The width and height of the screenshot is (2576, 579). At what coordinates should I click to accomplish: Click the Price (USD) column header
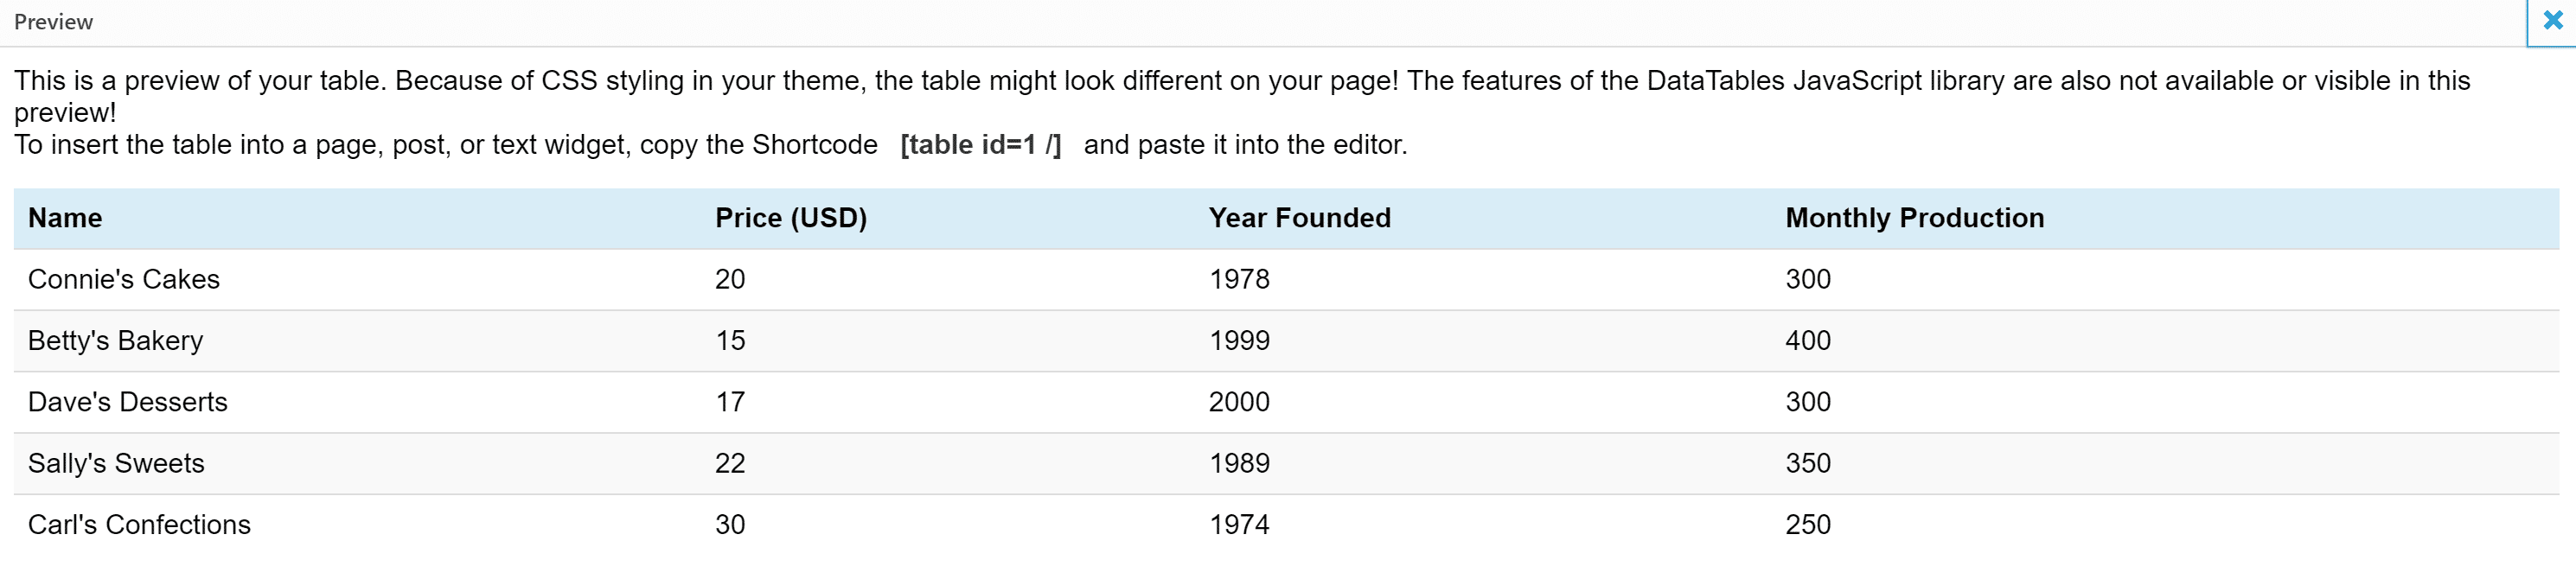pos(790,218)
